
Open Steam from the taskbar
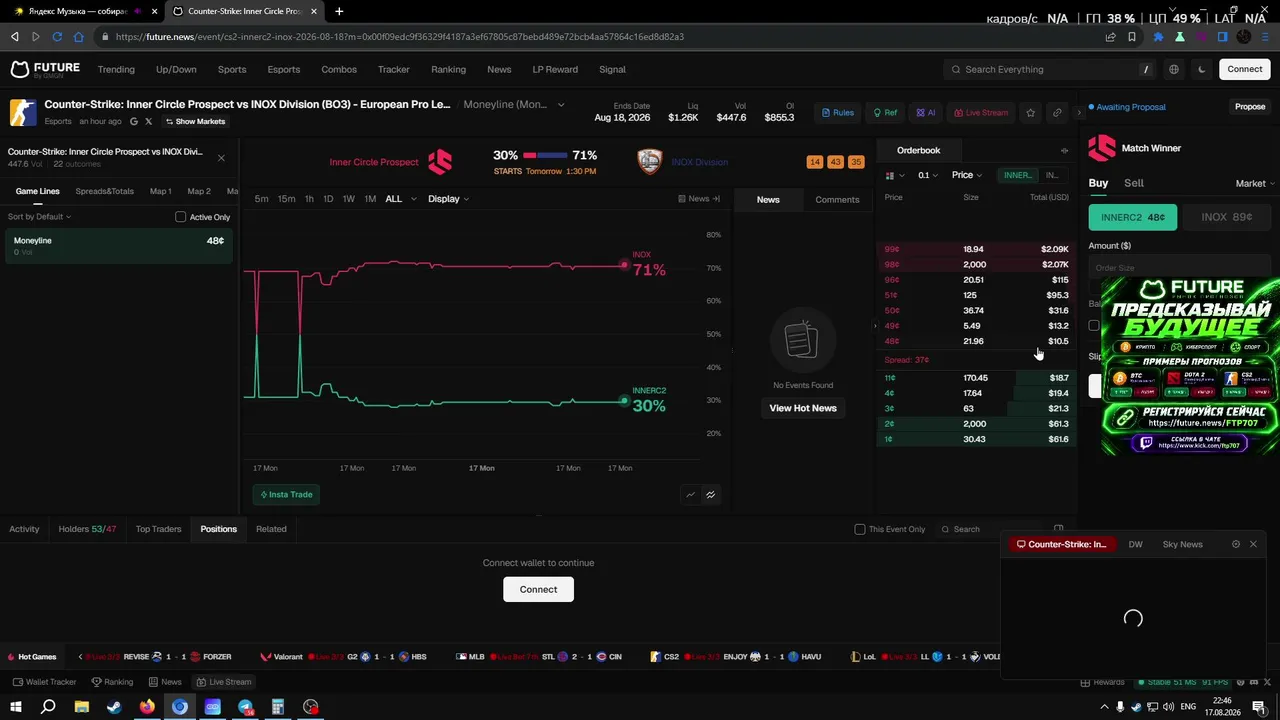point(114,707)
